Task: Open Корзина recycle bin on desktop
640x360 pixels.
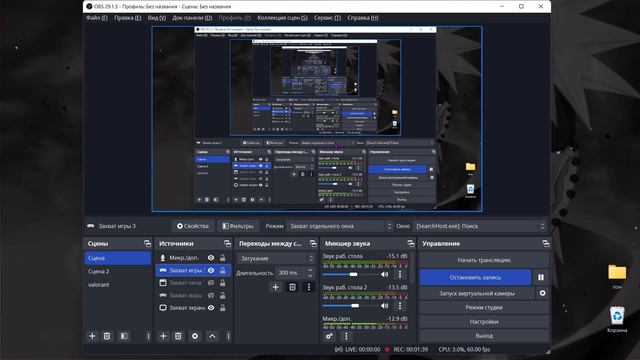Action: pos(617,320)
